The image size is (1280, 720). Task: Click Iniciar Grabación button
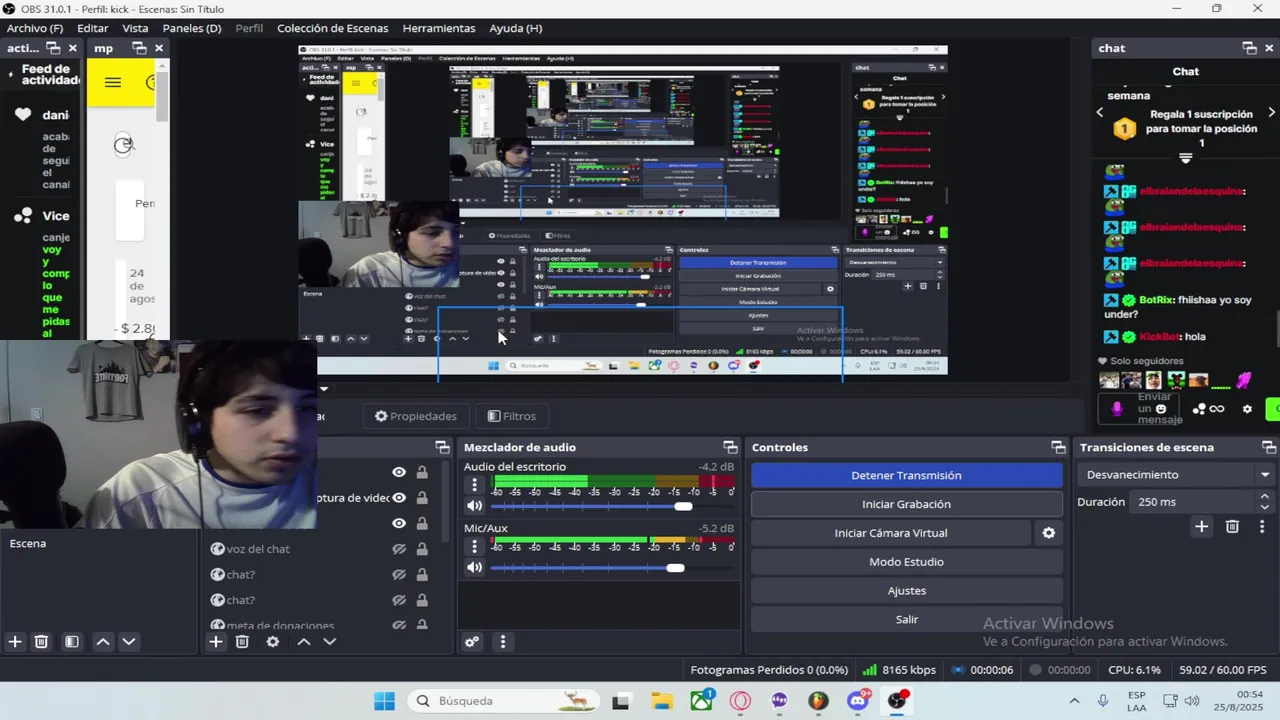point(906,504)
